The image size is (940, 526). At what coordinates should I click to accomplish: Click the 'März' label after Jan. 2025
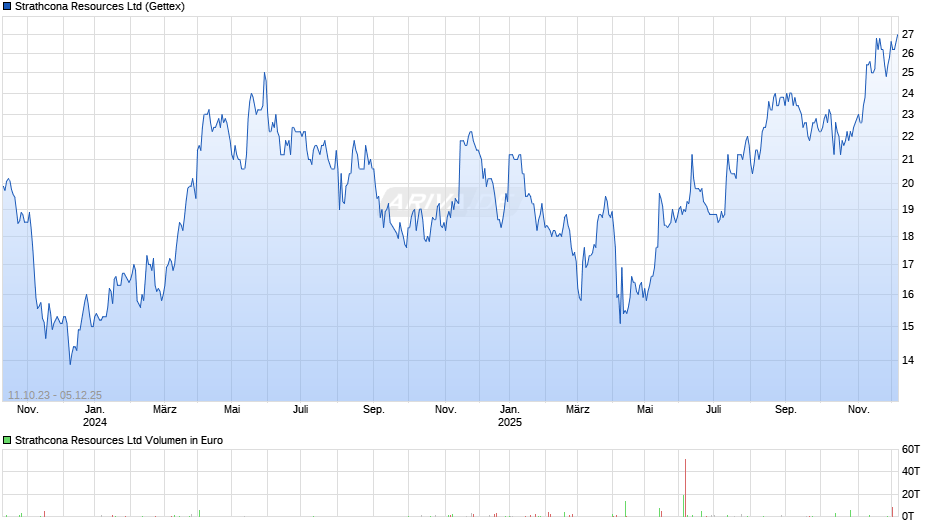tap(577, 409)
